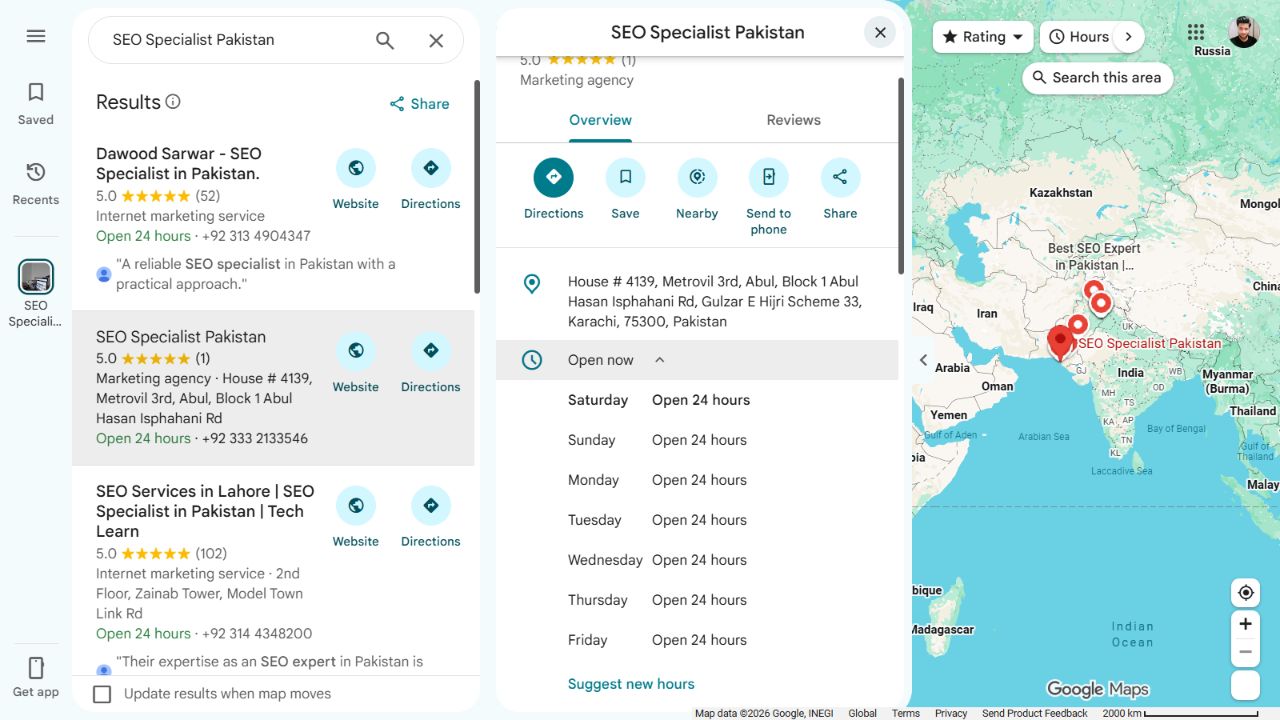The width and height of the screenshot is (1280, 720).
Task: Enable Update results when map moves
Action: [x=102, y=694]
